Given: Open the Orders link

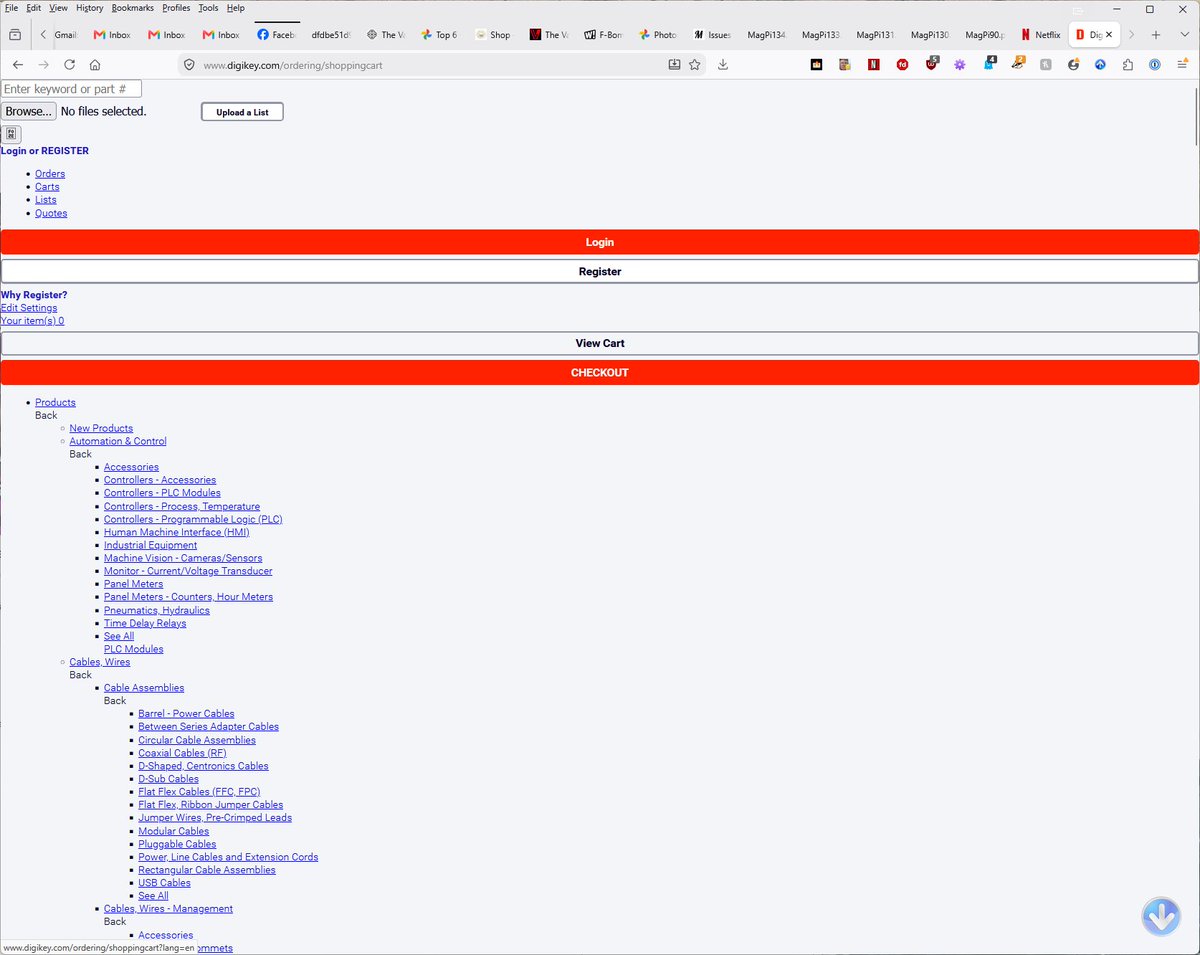Looking at the screenshot, I should point(50,174).
